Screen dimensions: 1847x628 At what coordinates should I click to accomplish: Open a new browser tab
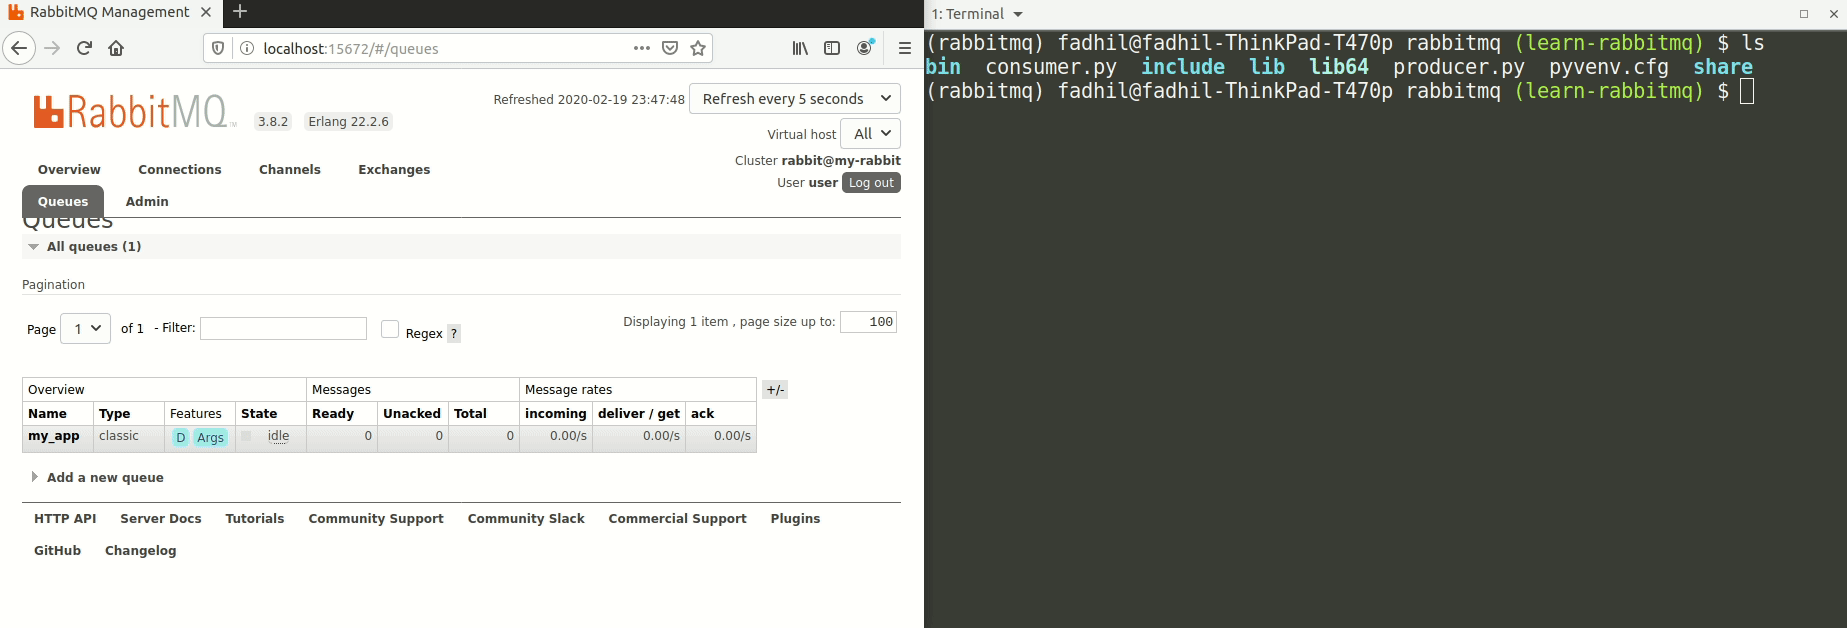click(240, 12)
